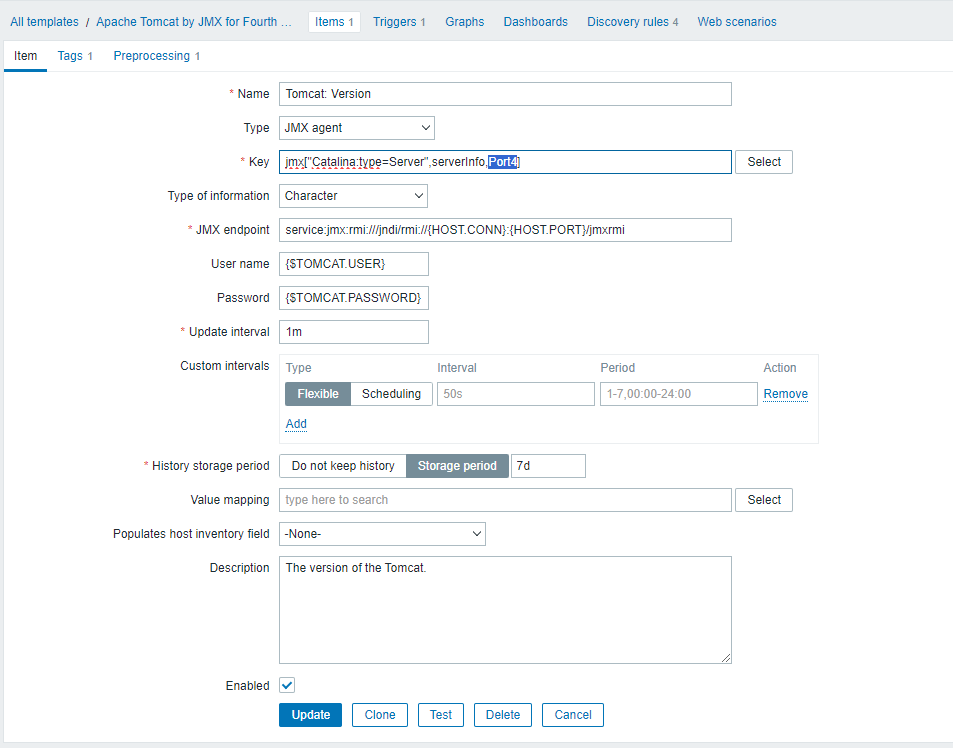Open Populates host inventory field dropdown

382,534
